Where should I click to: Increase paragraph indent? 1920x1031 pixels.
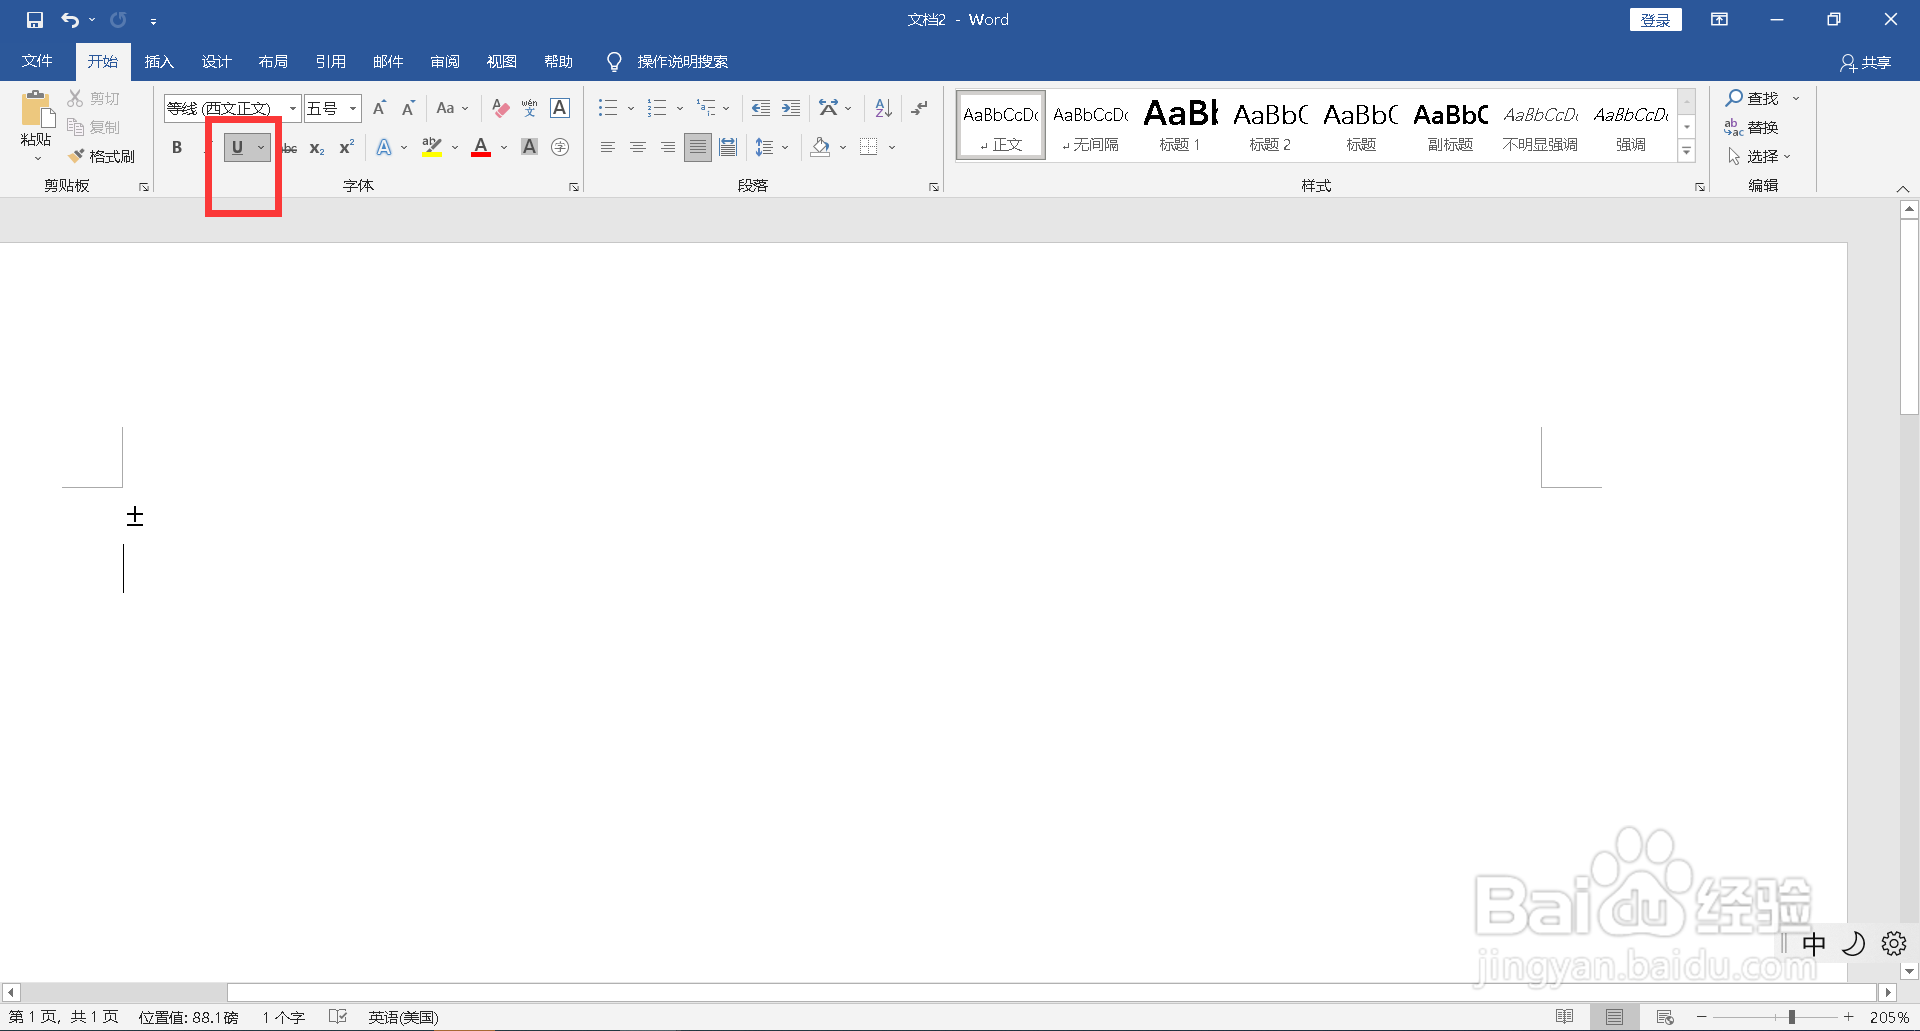(x=791, y=108)
